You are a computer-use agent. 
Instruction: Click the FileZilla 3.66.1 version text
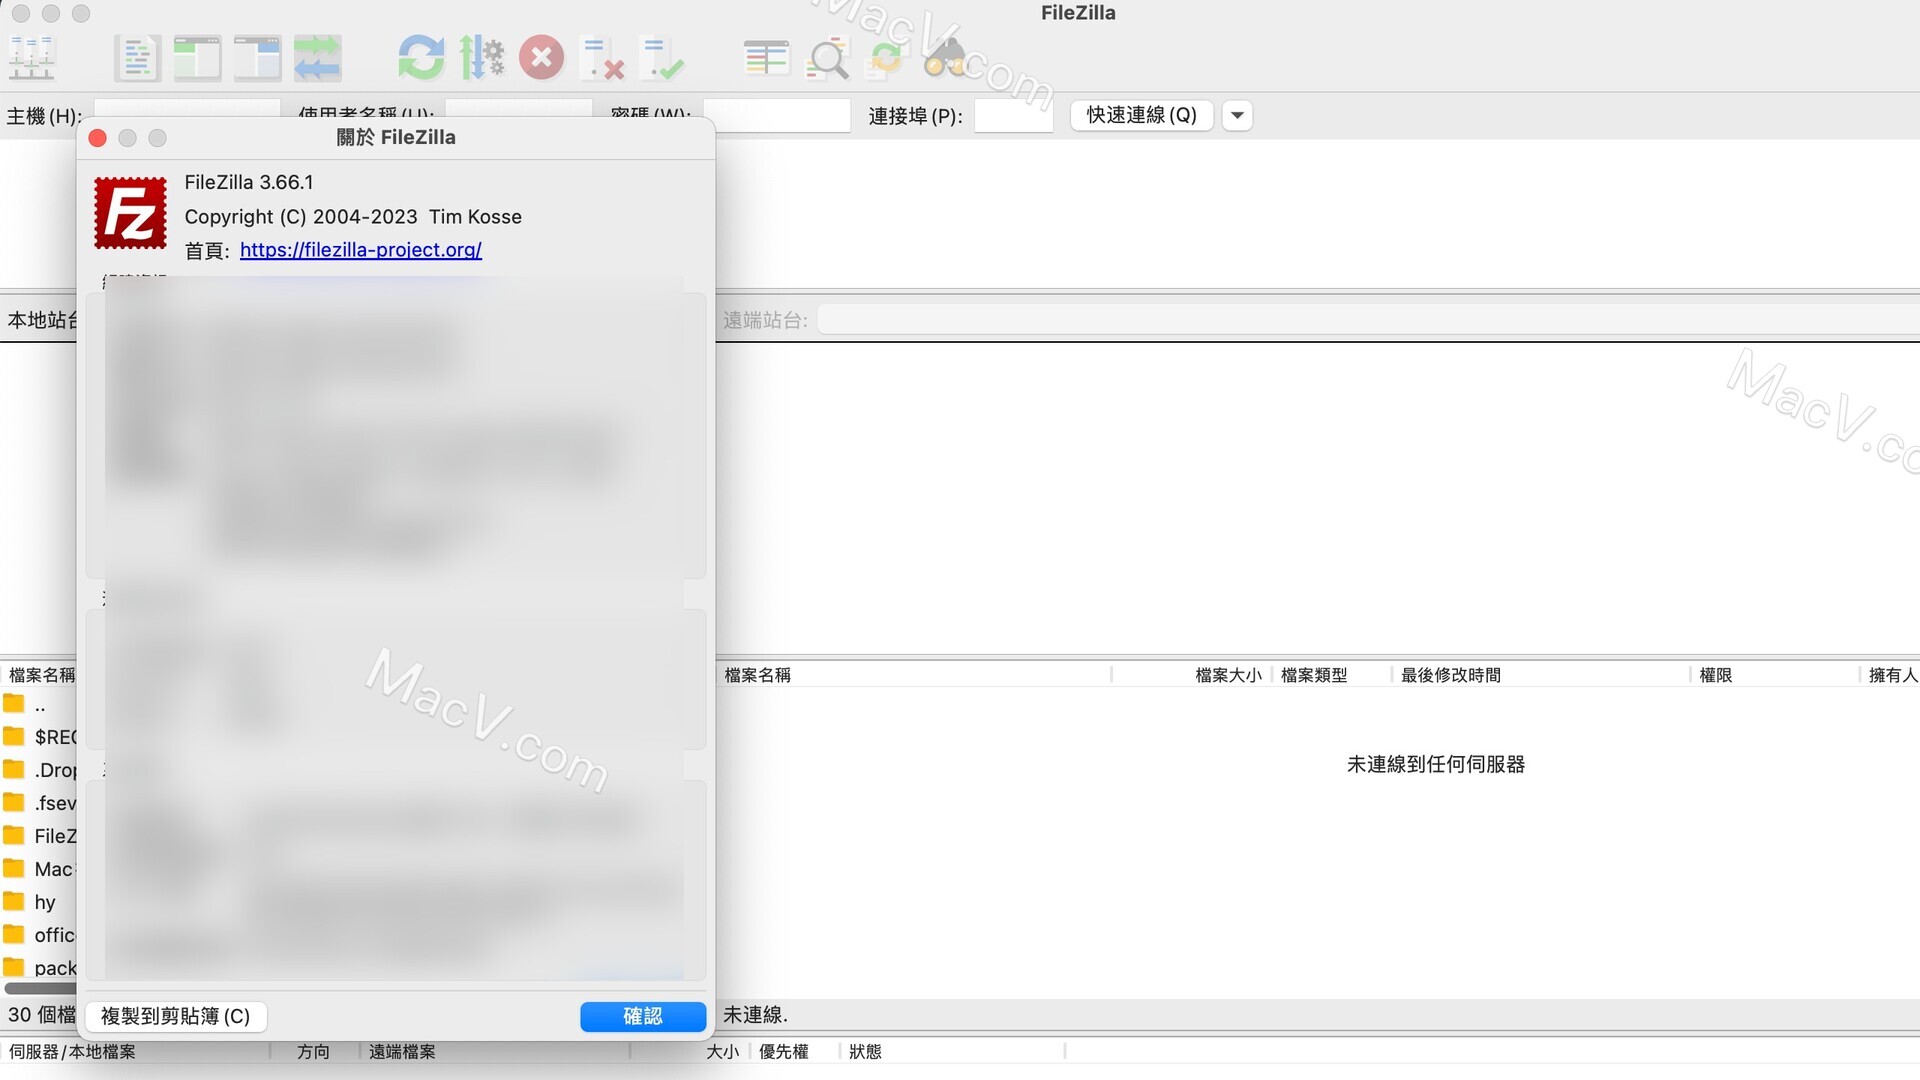(249, 182)
